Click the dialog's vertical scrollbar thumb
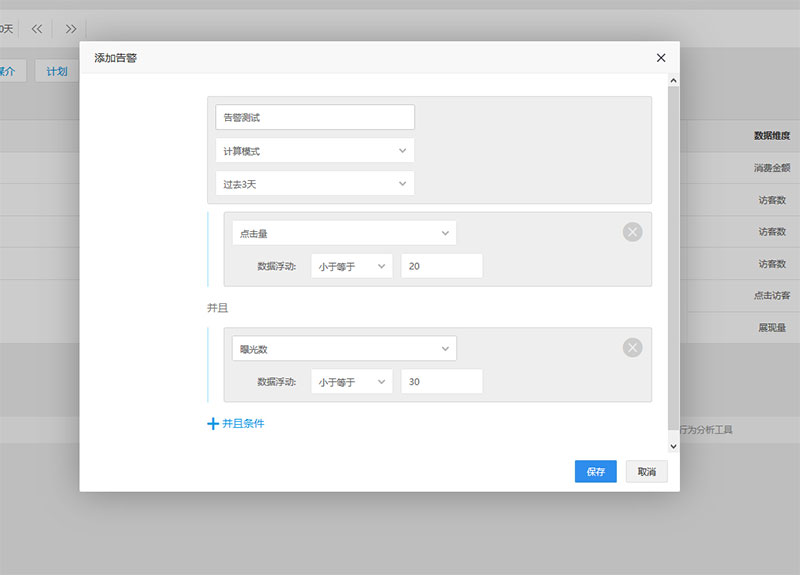 [673, 258]
